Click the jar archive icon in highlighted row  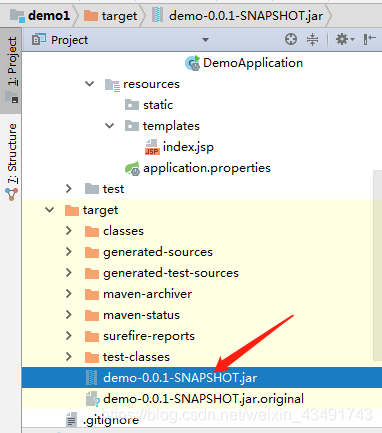91,378
